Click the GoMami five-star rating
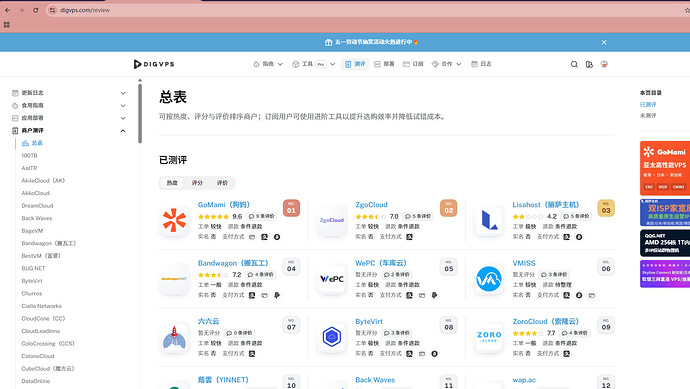Viewport: 690px width, 389px height. click(x=213, y=217)
